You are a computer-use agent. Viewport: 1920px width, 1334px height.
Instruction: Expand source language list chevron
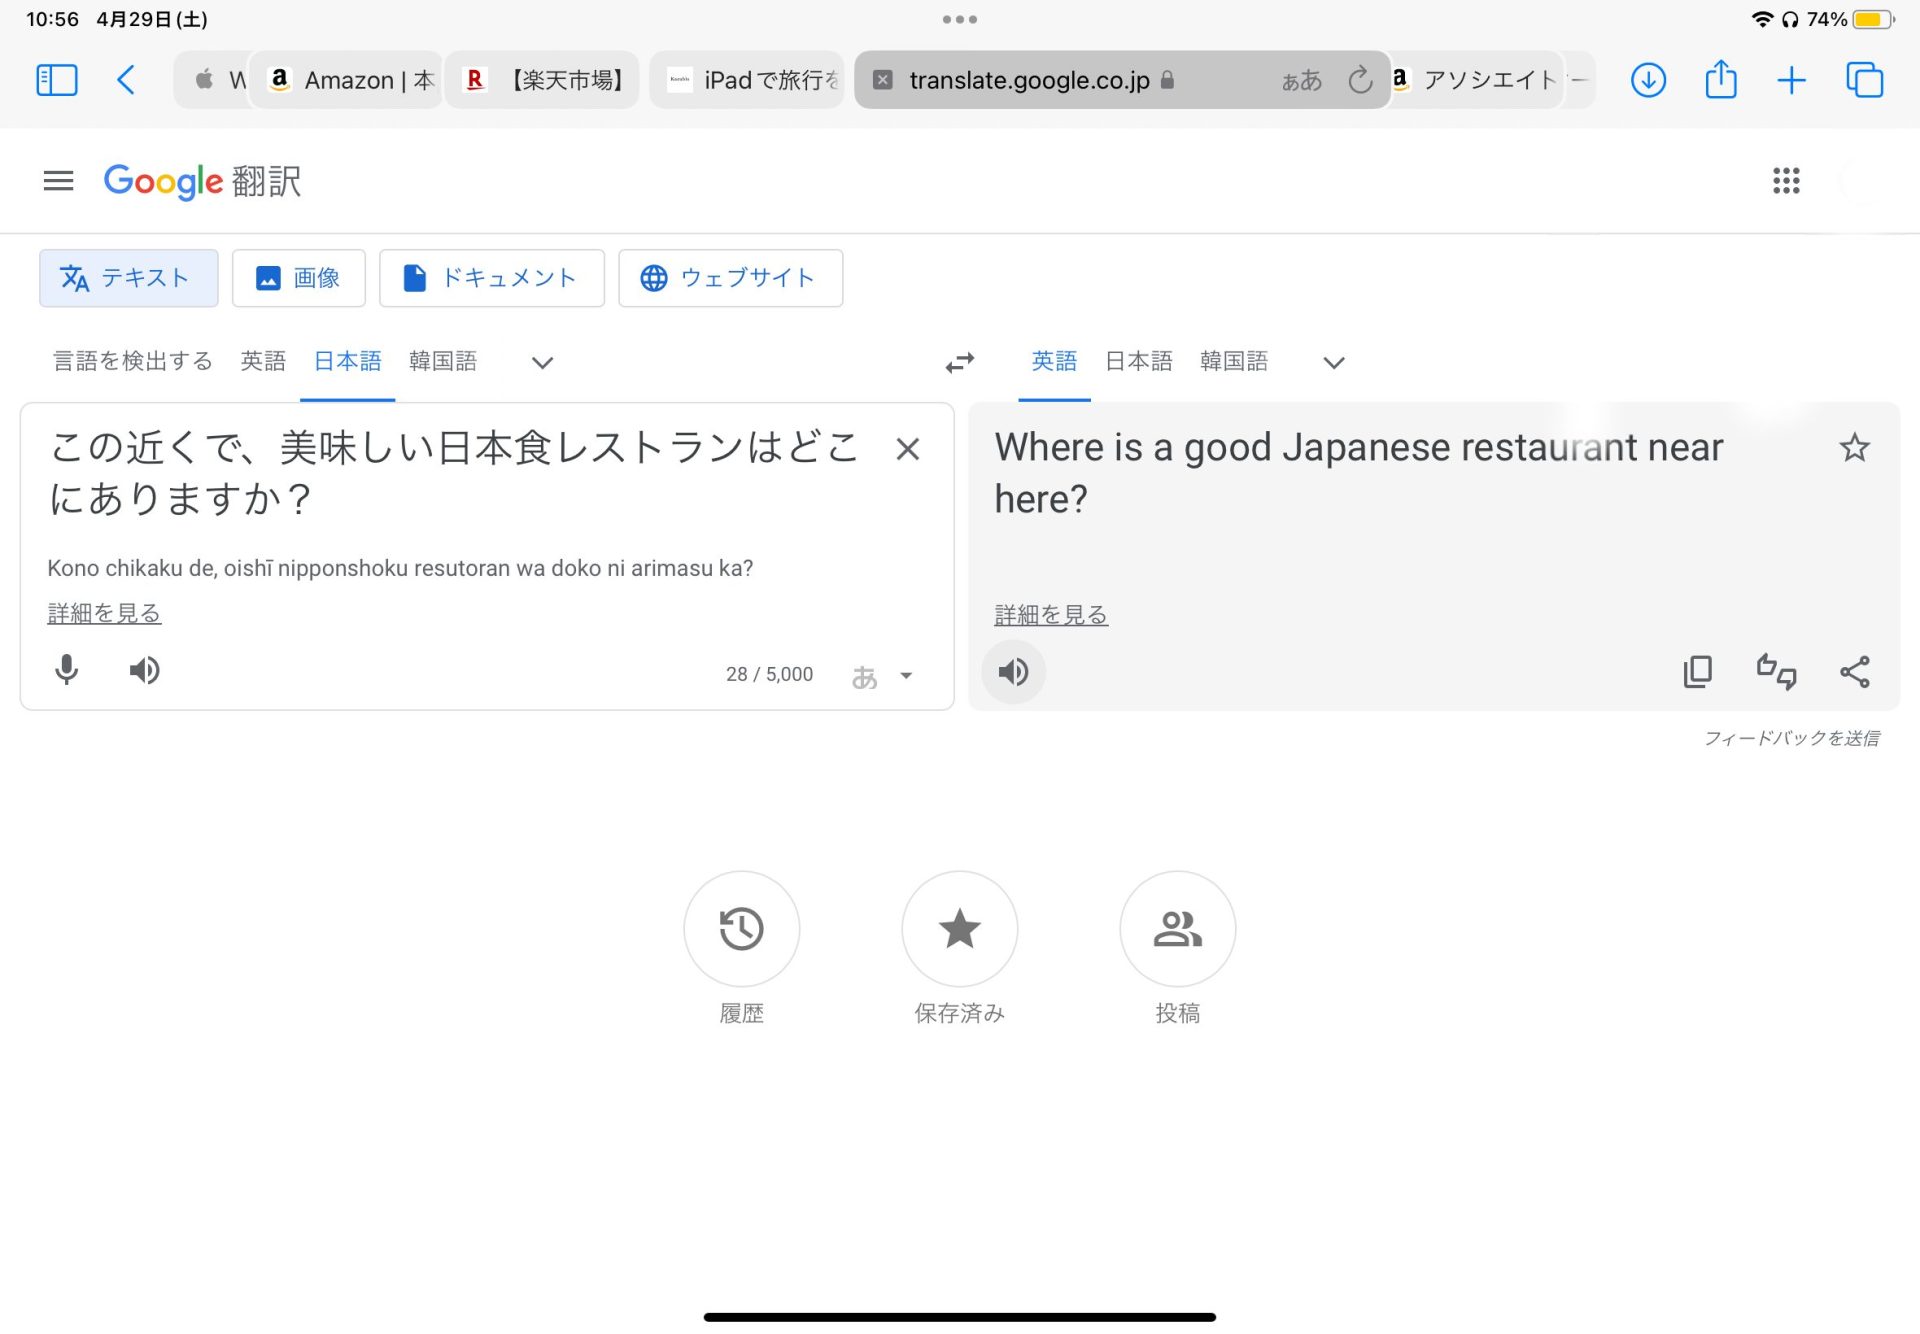542,362
